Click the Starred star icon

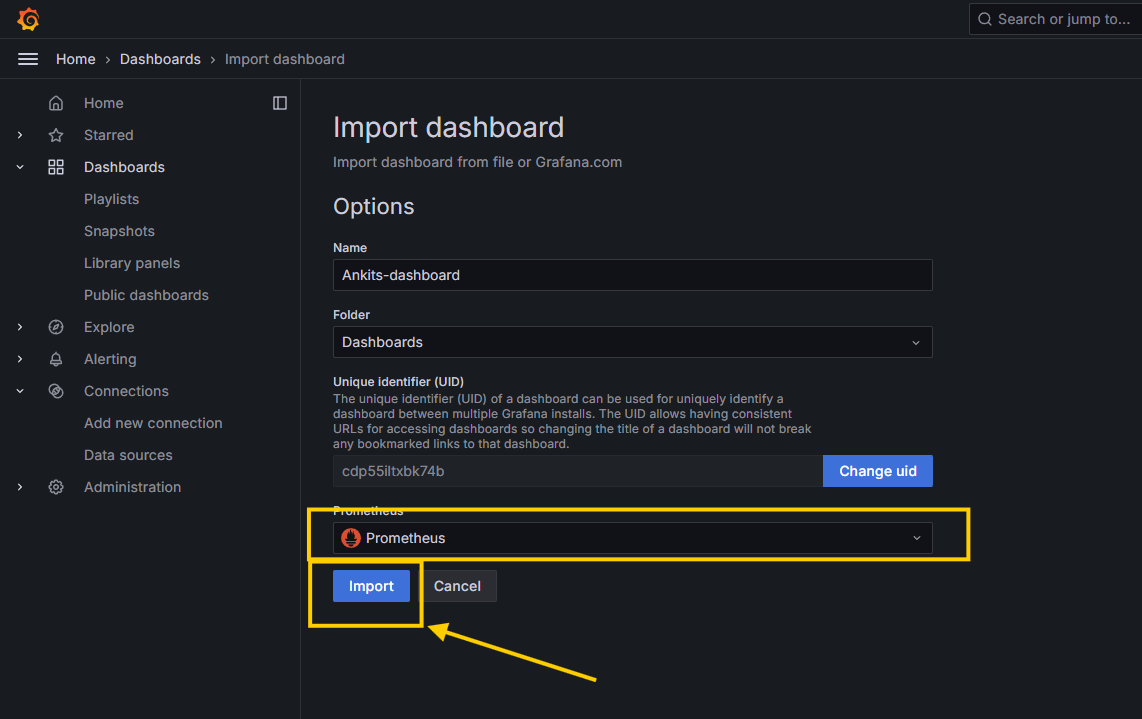pos(56,135)
